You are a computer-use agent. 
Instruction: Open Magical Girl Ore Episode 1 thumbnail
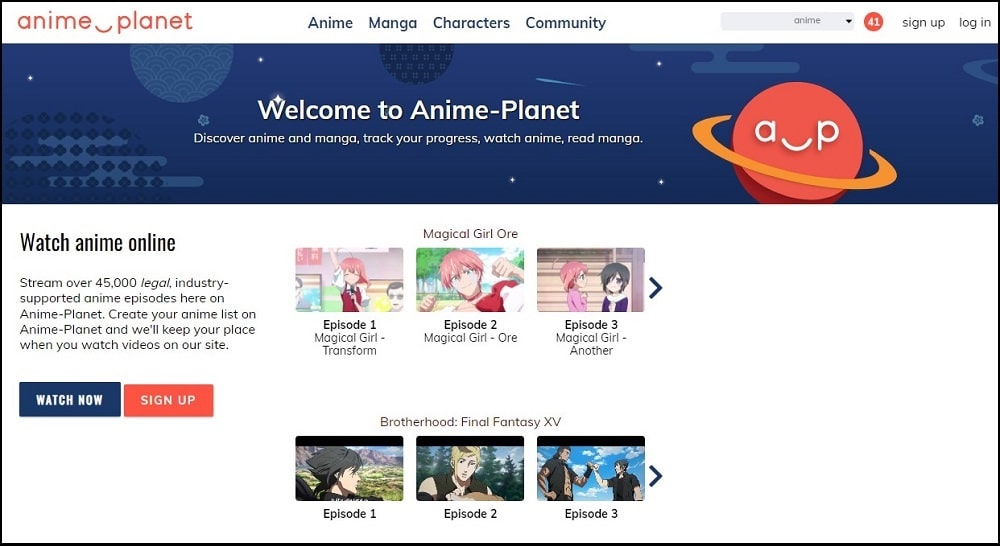(349, 279)
